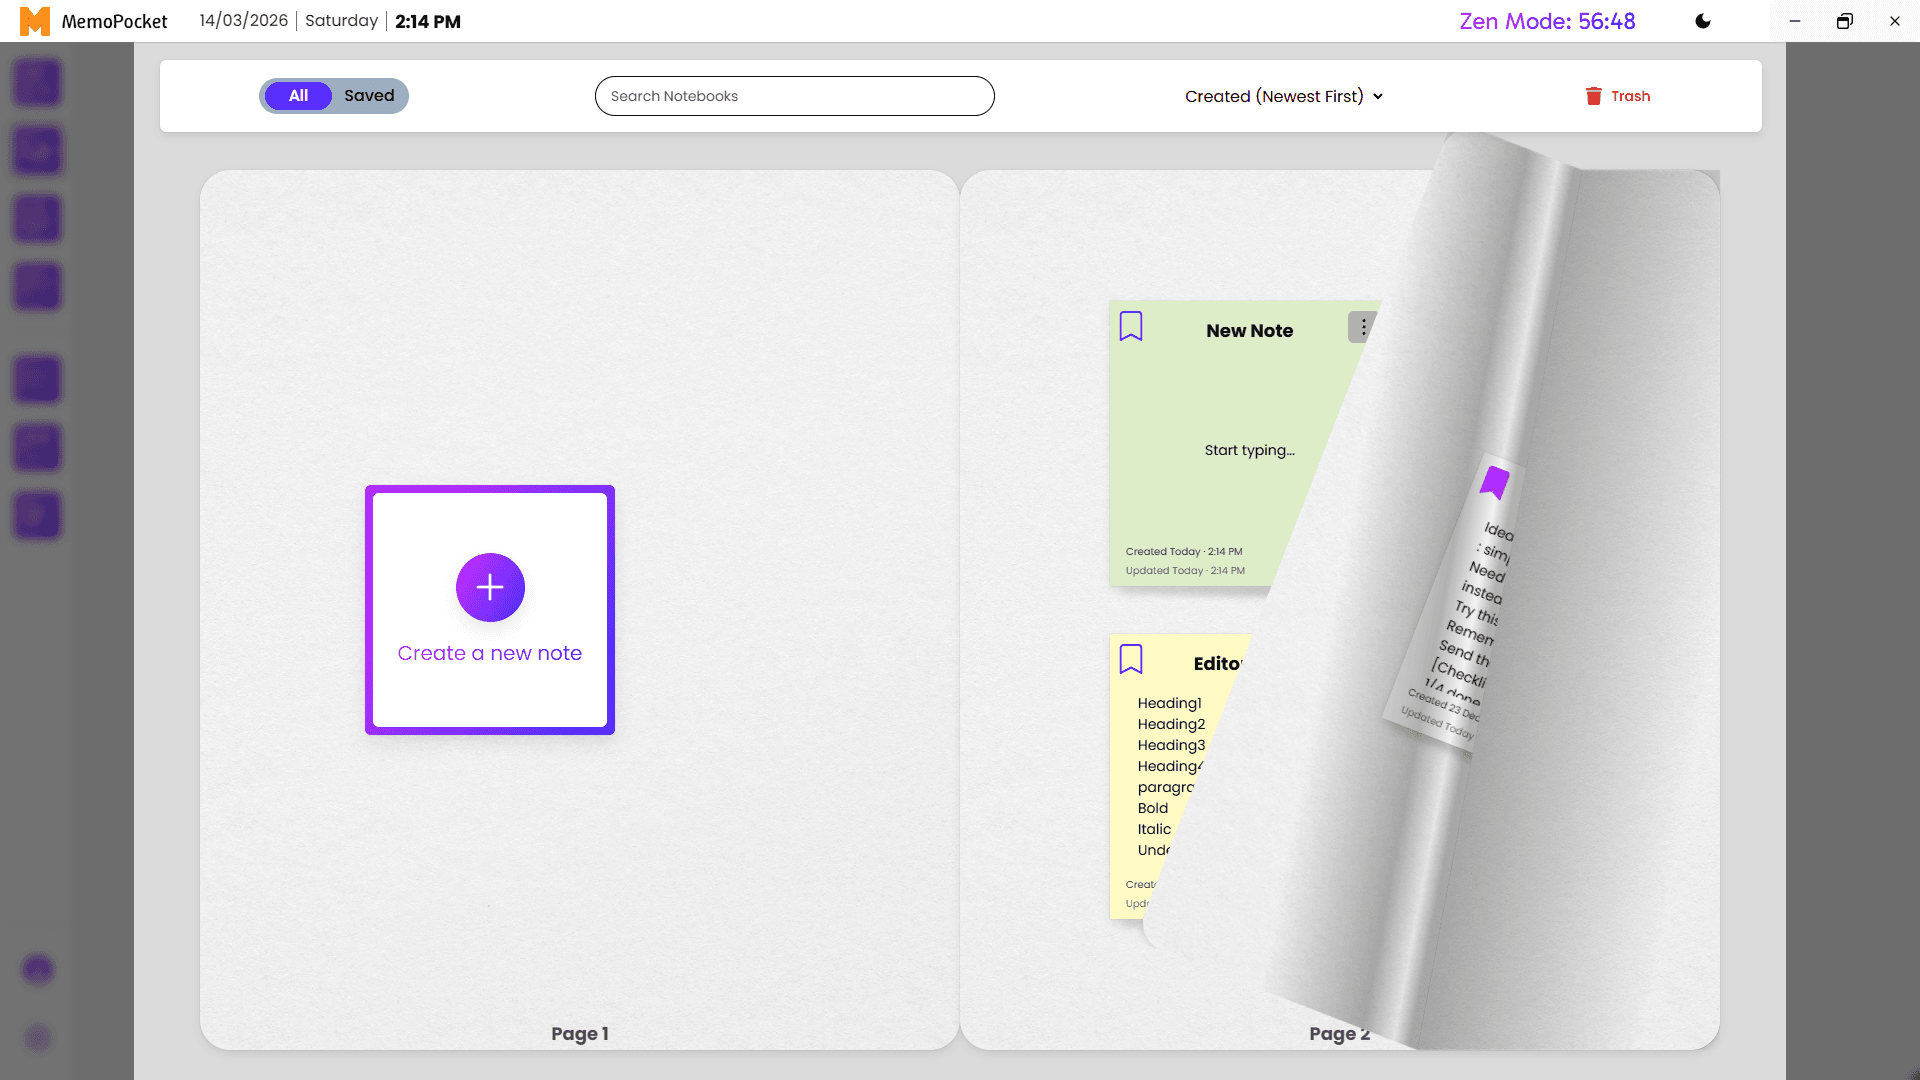Minimize the MemoPocket window
Screen dimensions: 1920x1080
[1795, 21]
